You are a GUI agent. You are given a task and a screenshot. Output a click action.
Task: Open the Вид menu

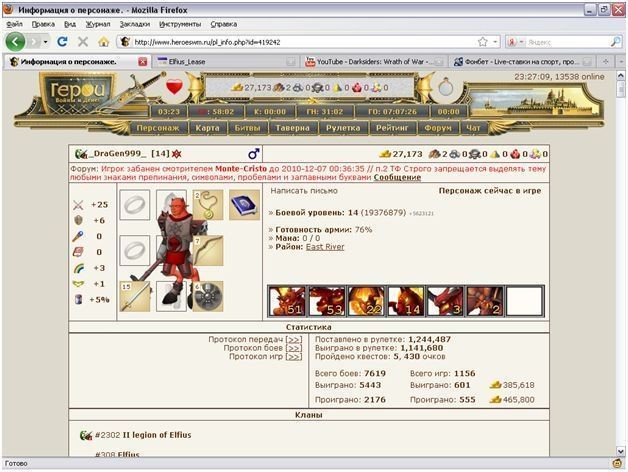tap(70, 24)
